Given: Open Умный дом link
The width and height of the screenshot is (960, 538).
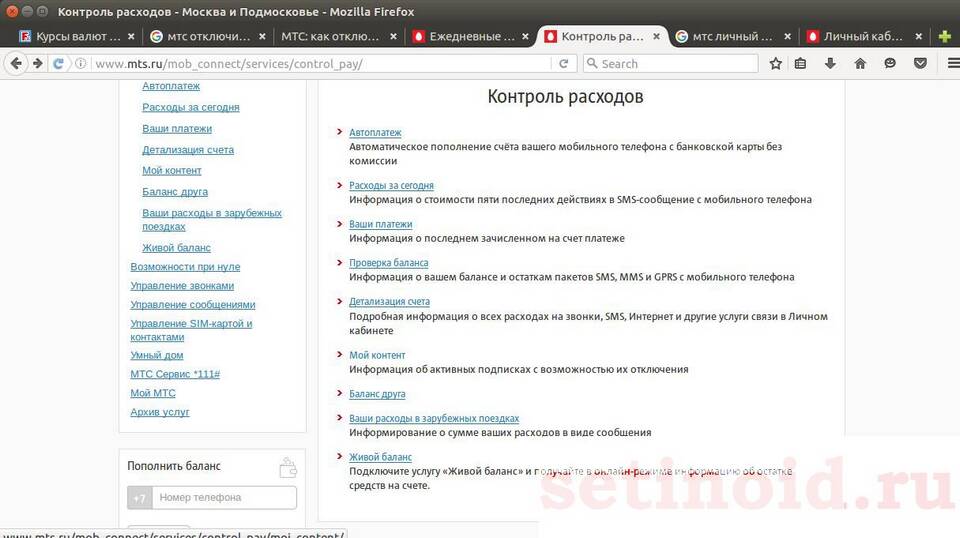Looking at the screenshot, I should pos(157,355).
